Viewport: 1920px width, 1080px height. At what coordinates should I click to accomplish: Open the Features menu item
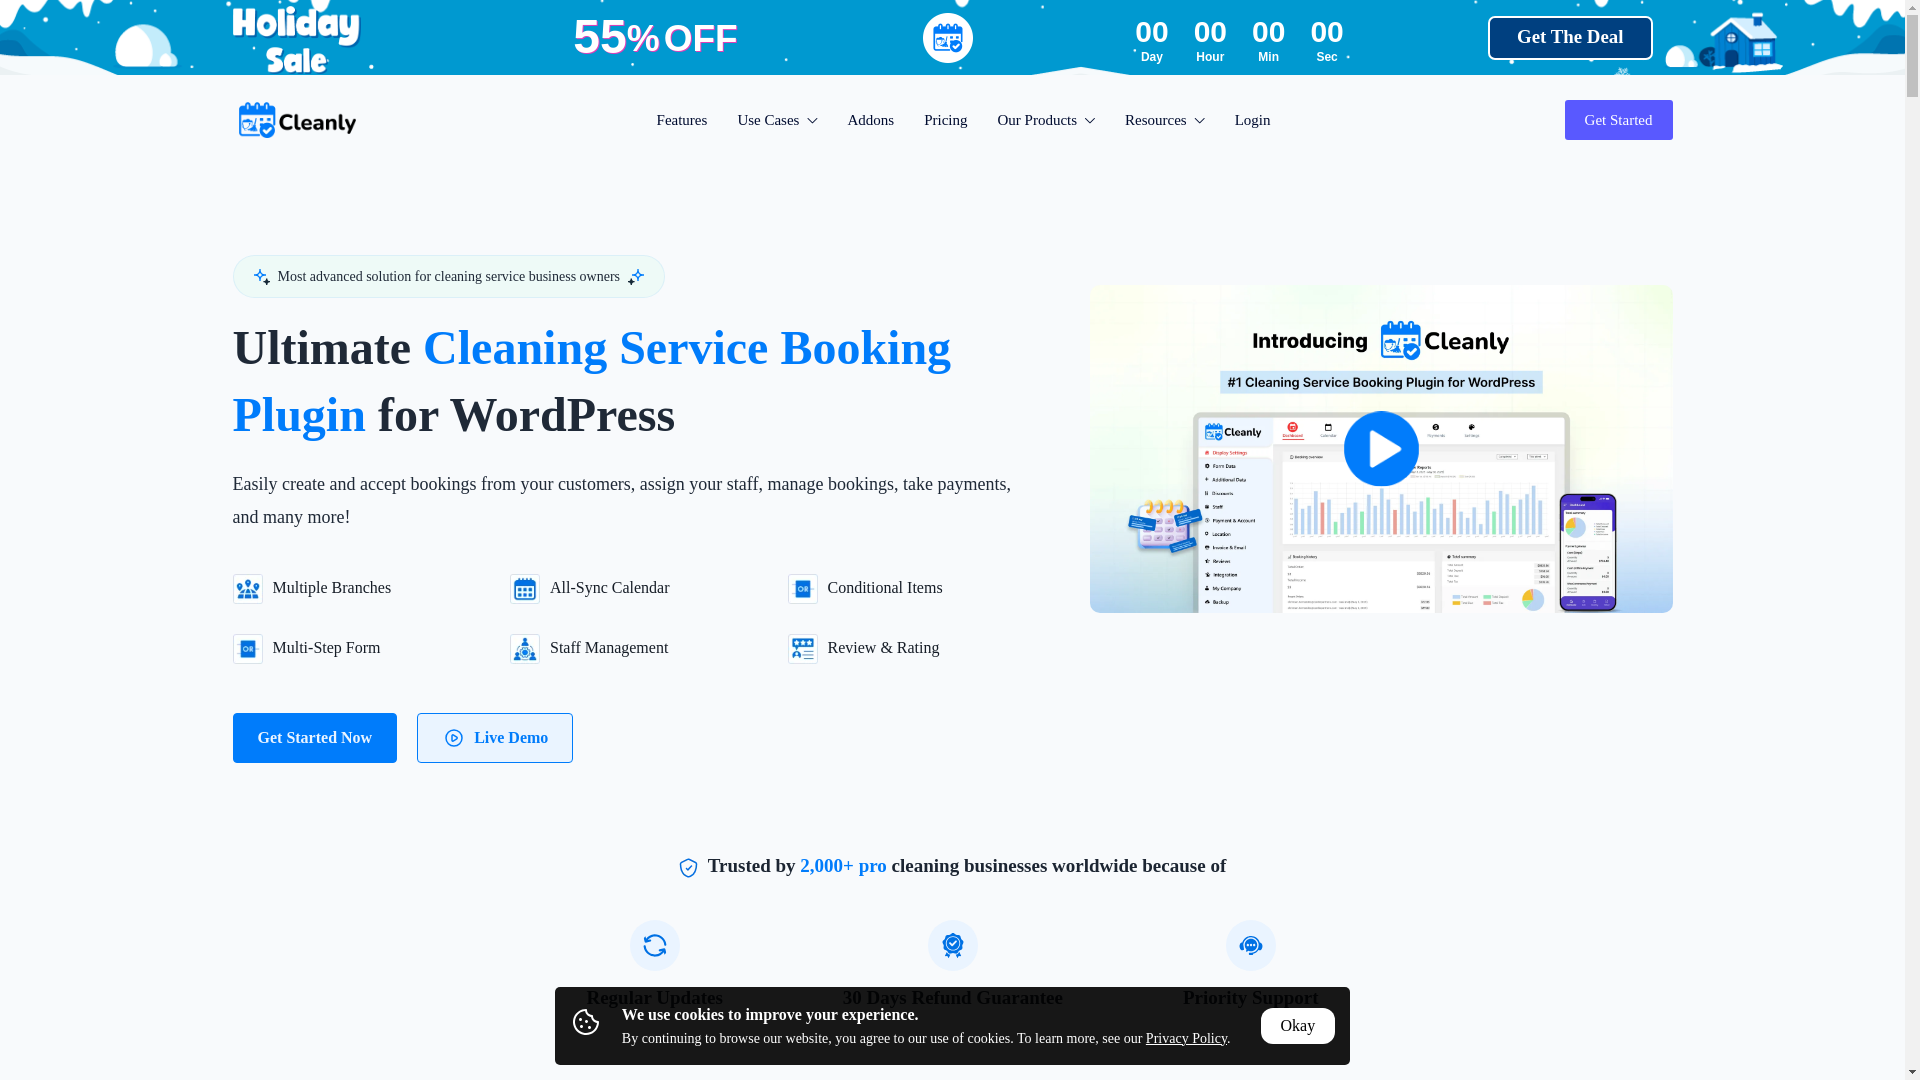pos(682,120)
